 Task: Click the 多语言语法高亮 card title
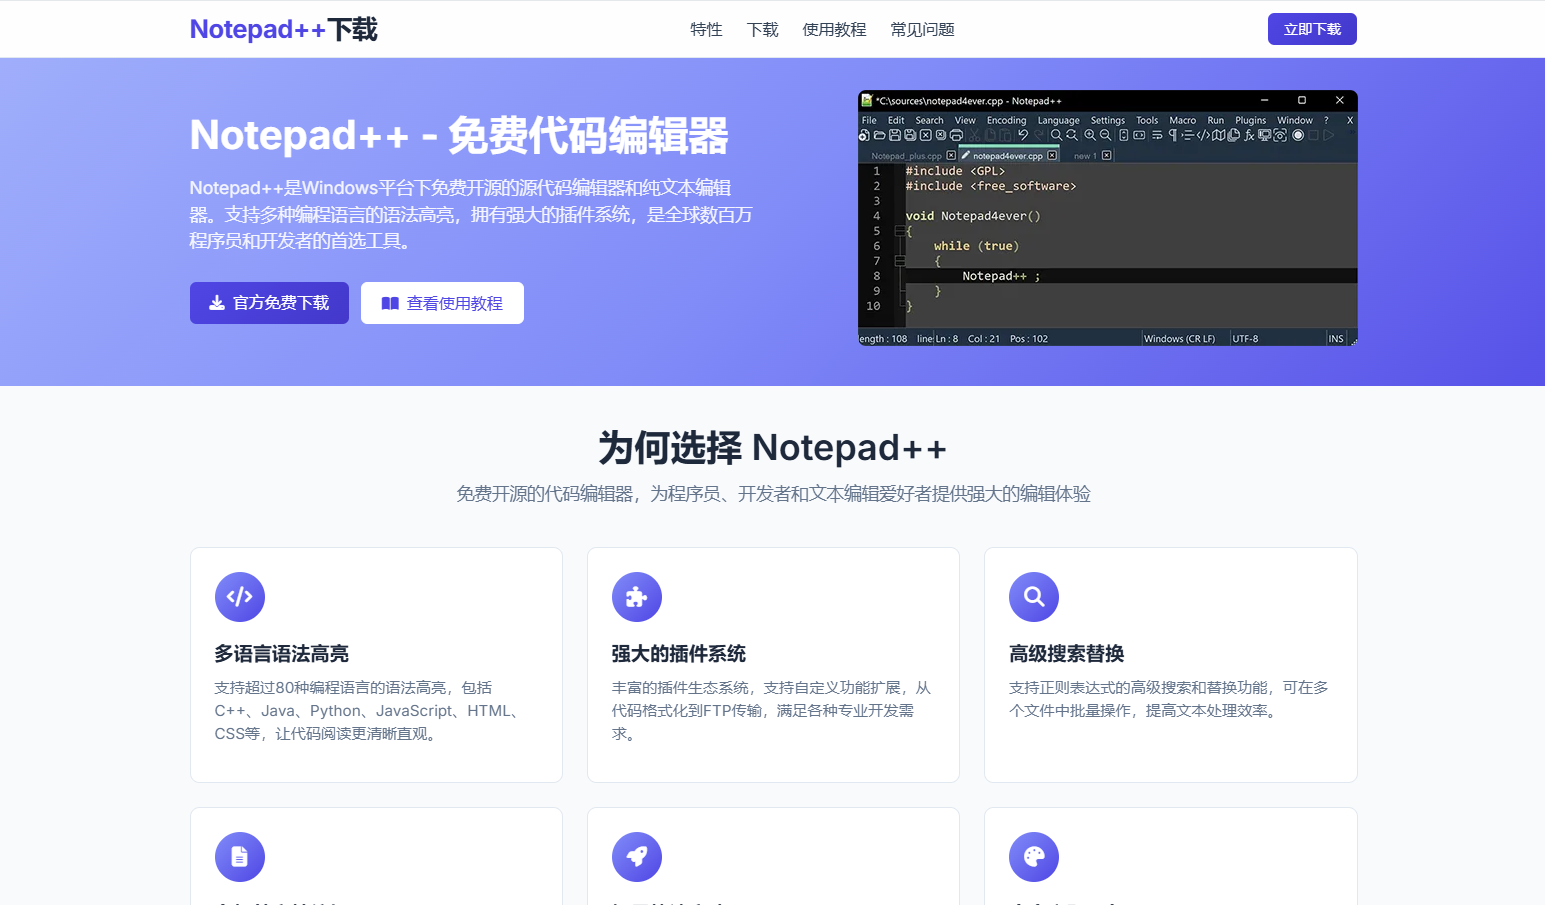pyautogui.click(x=281, y=654)
